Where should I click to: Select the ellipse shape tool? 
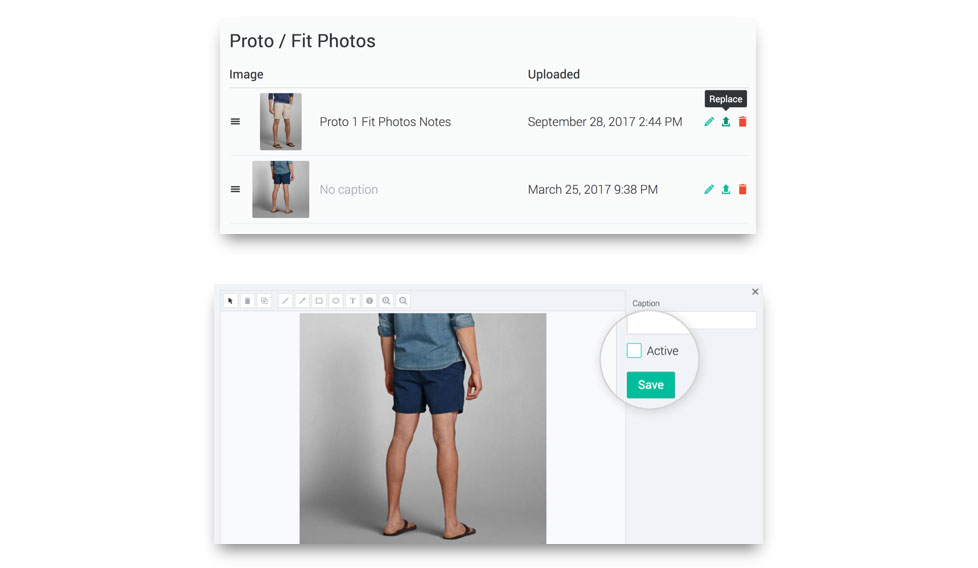pos(336,301)
